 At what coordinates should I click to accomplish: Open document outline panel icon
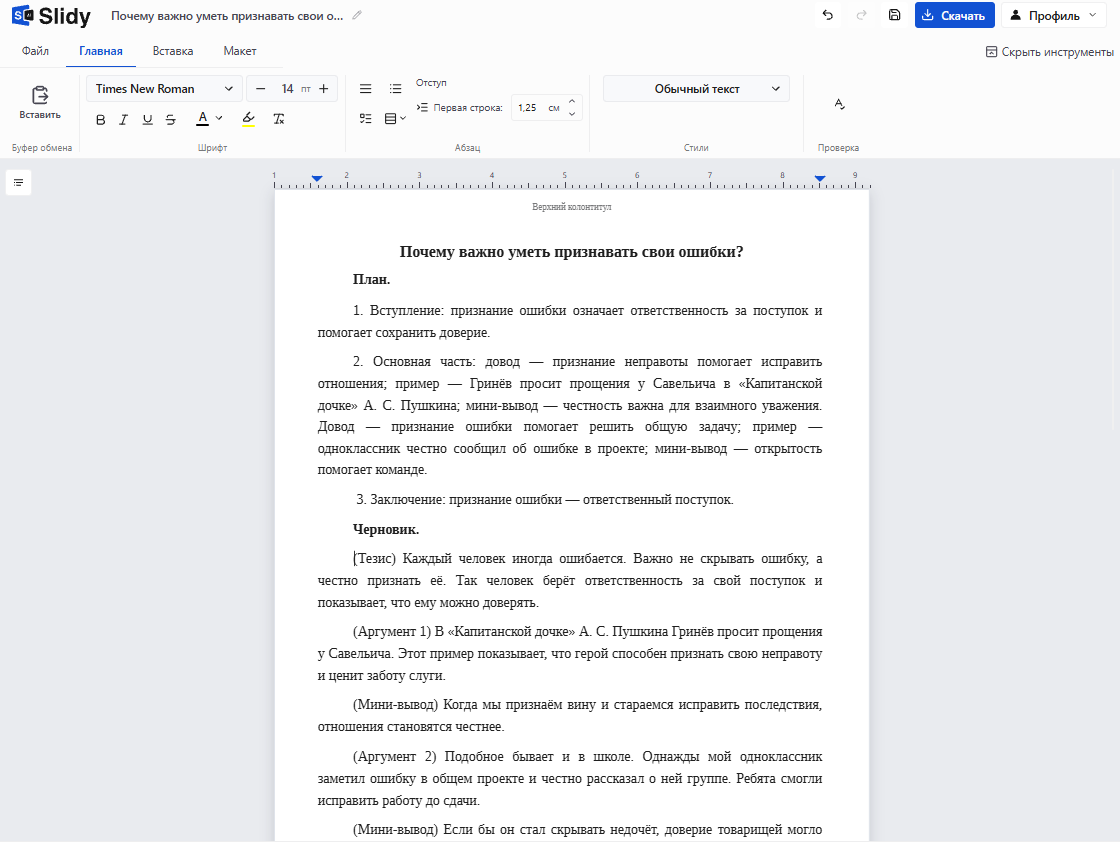click(x=19, y=183)
